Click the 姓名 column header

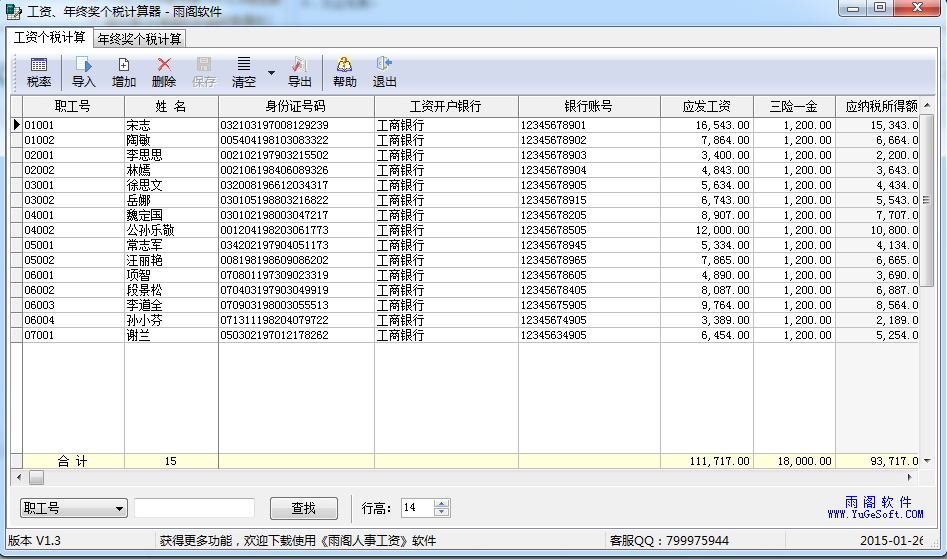pos(170,106)
